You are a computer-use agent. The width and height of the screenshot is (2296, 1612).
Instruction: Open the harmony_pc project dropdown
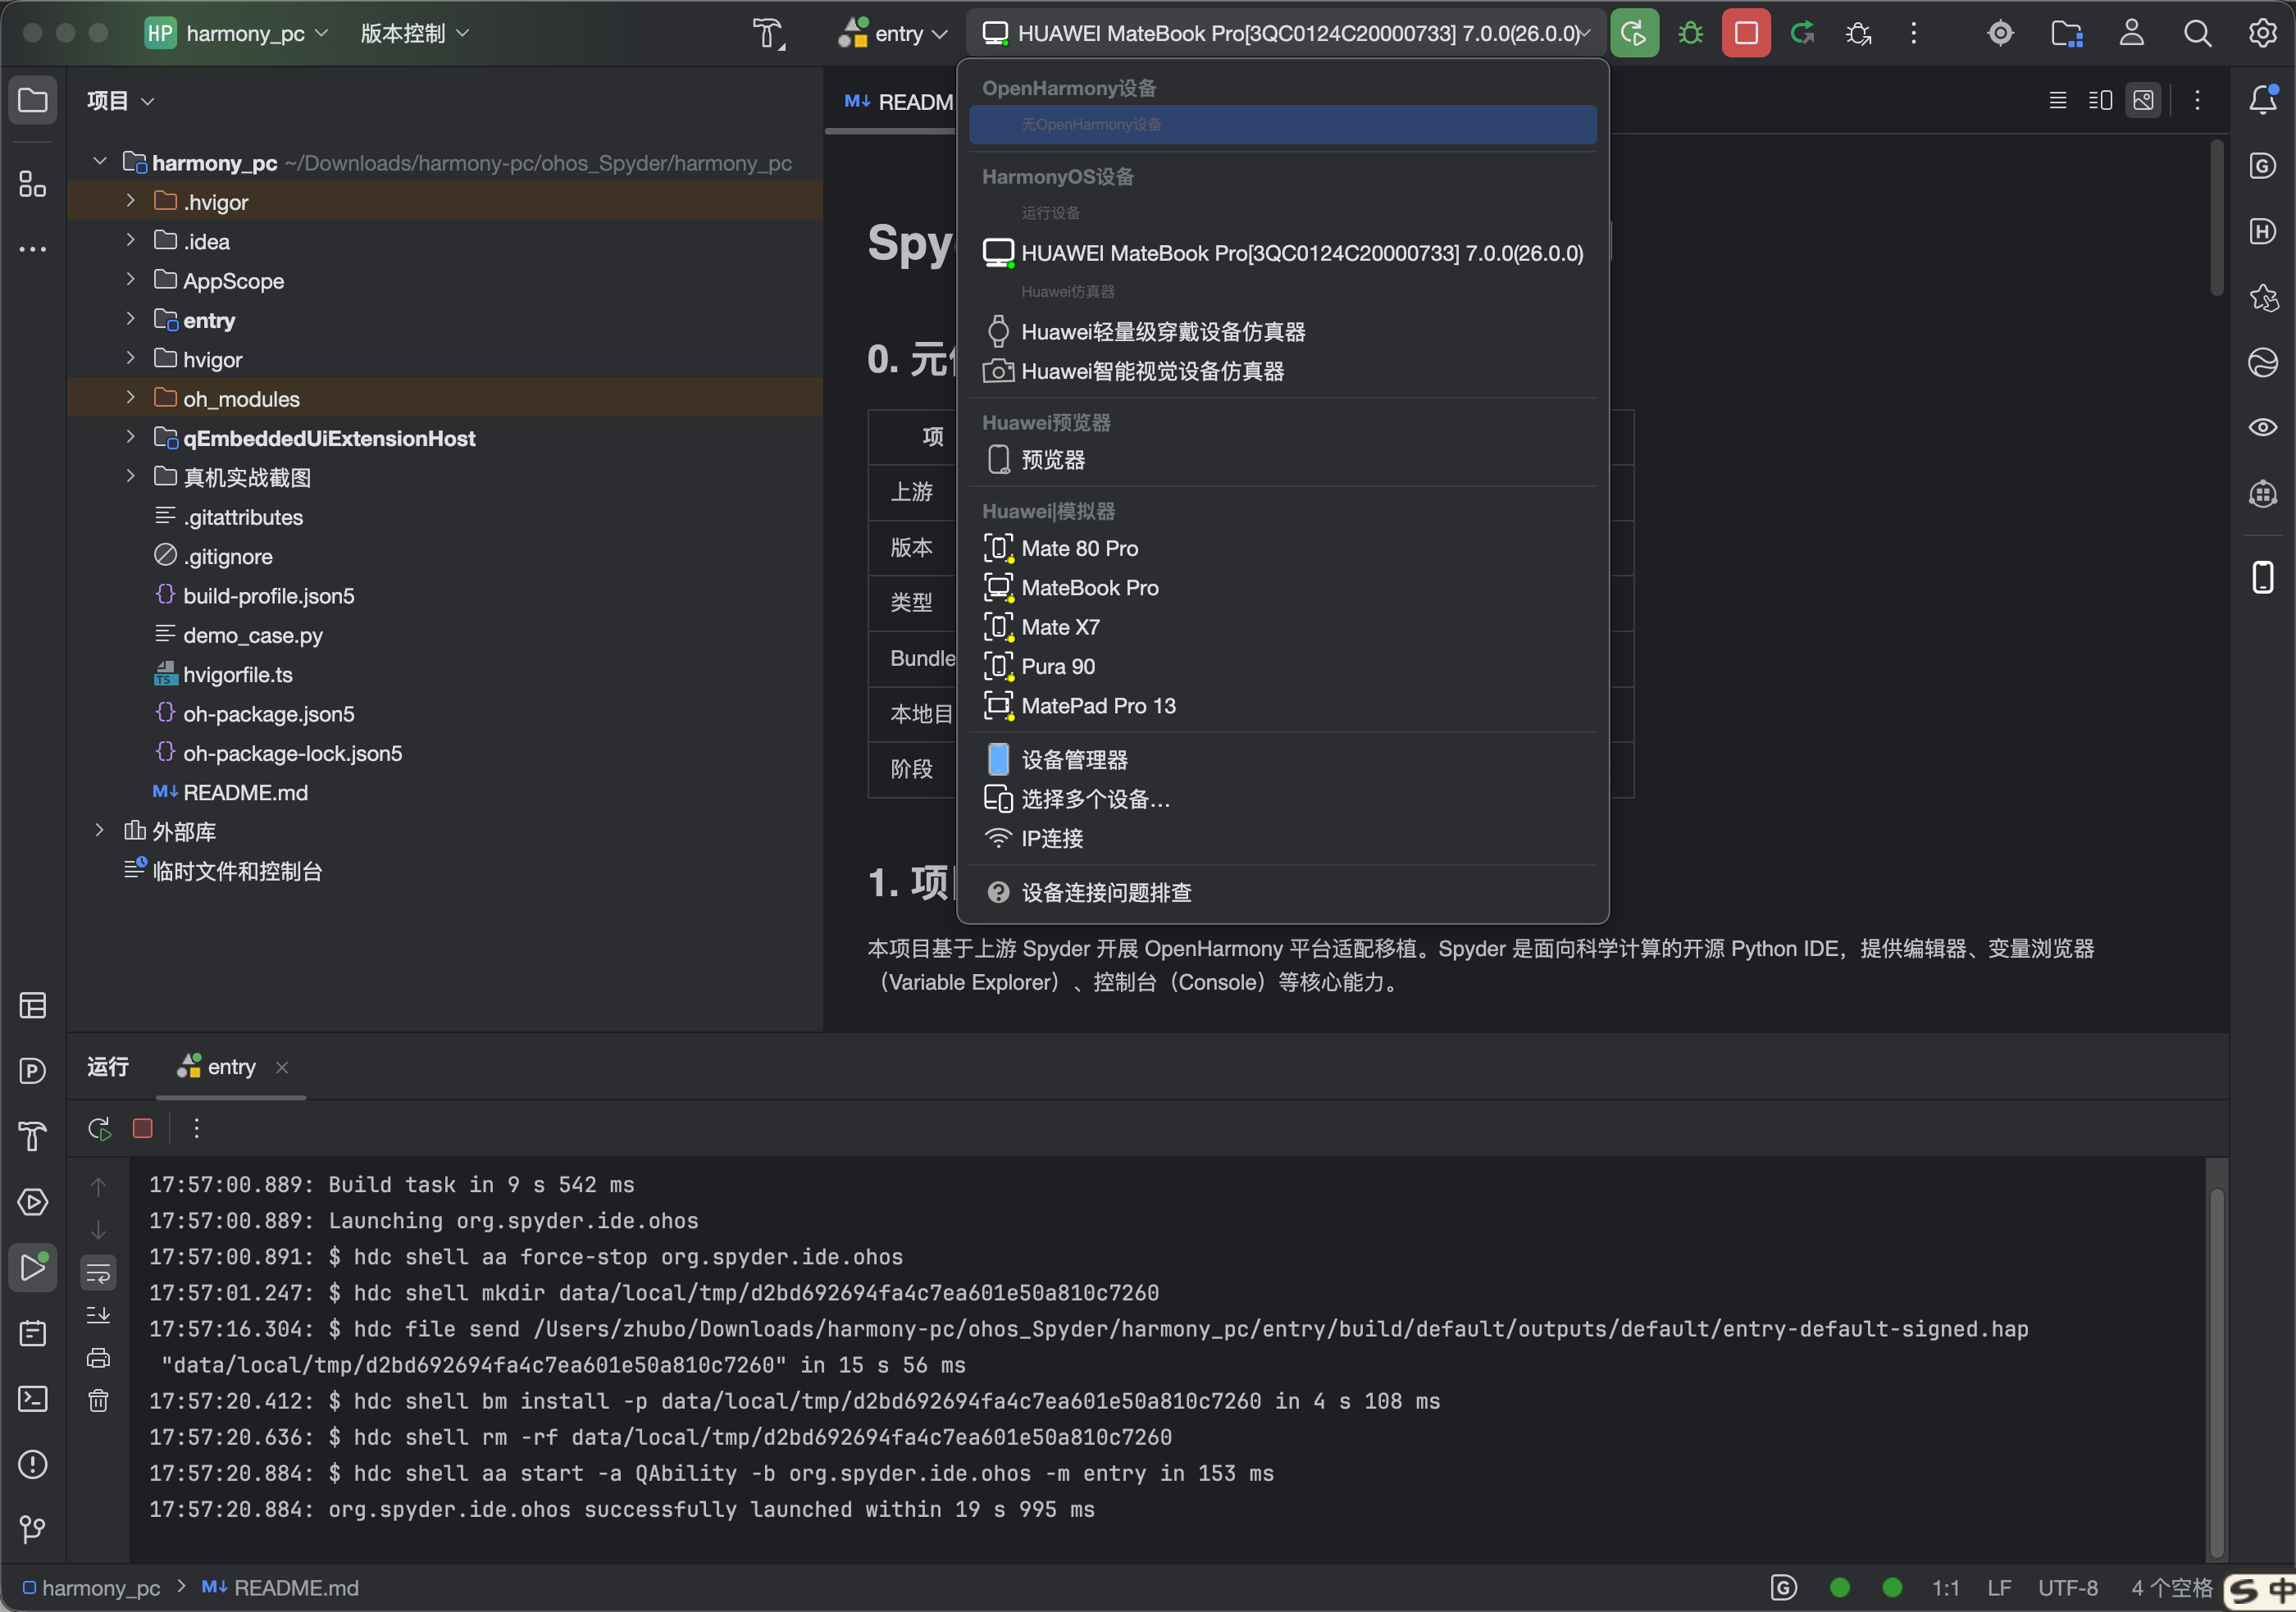point(237,33)
